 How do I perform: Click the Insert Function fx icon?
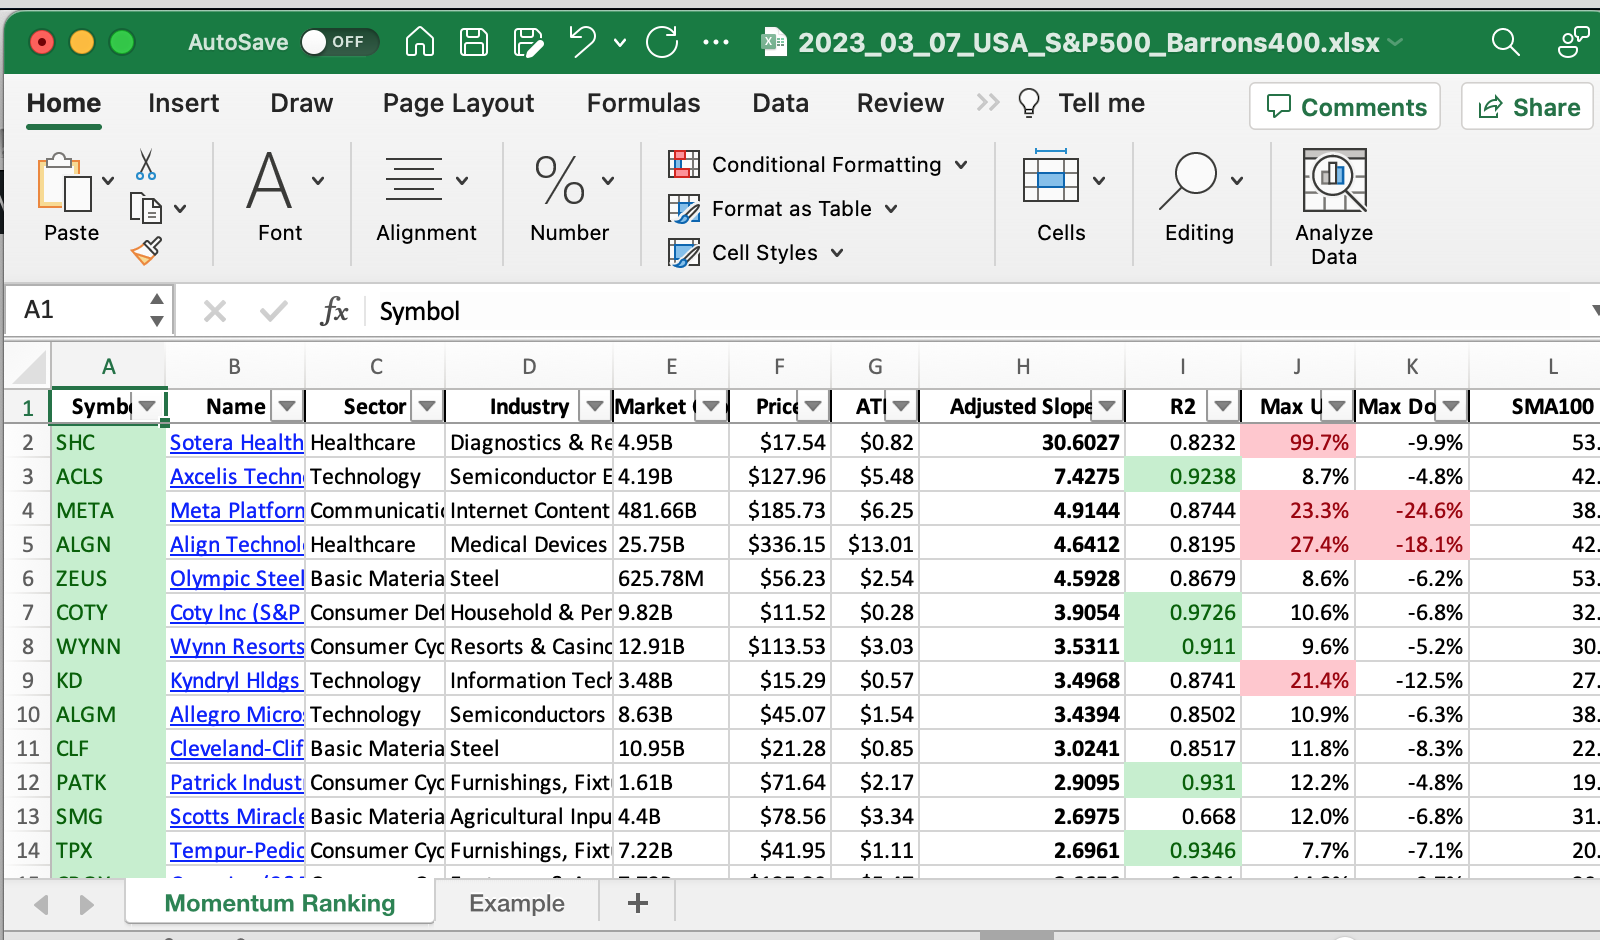pyautogui.click(x=334, y=311)
